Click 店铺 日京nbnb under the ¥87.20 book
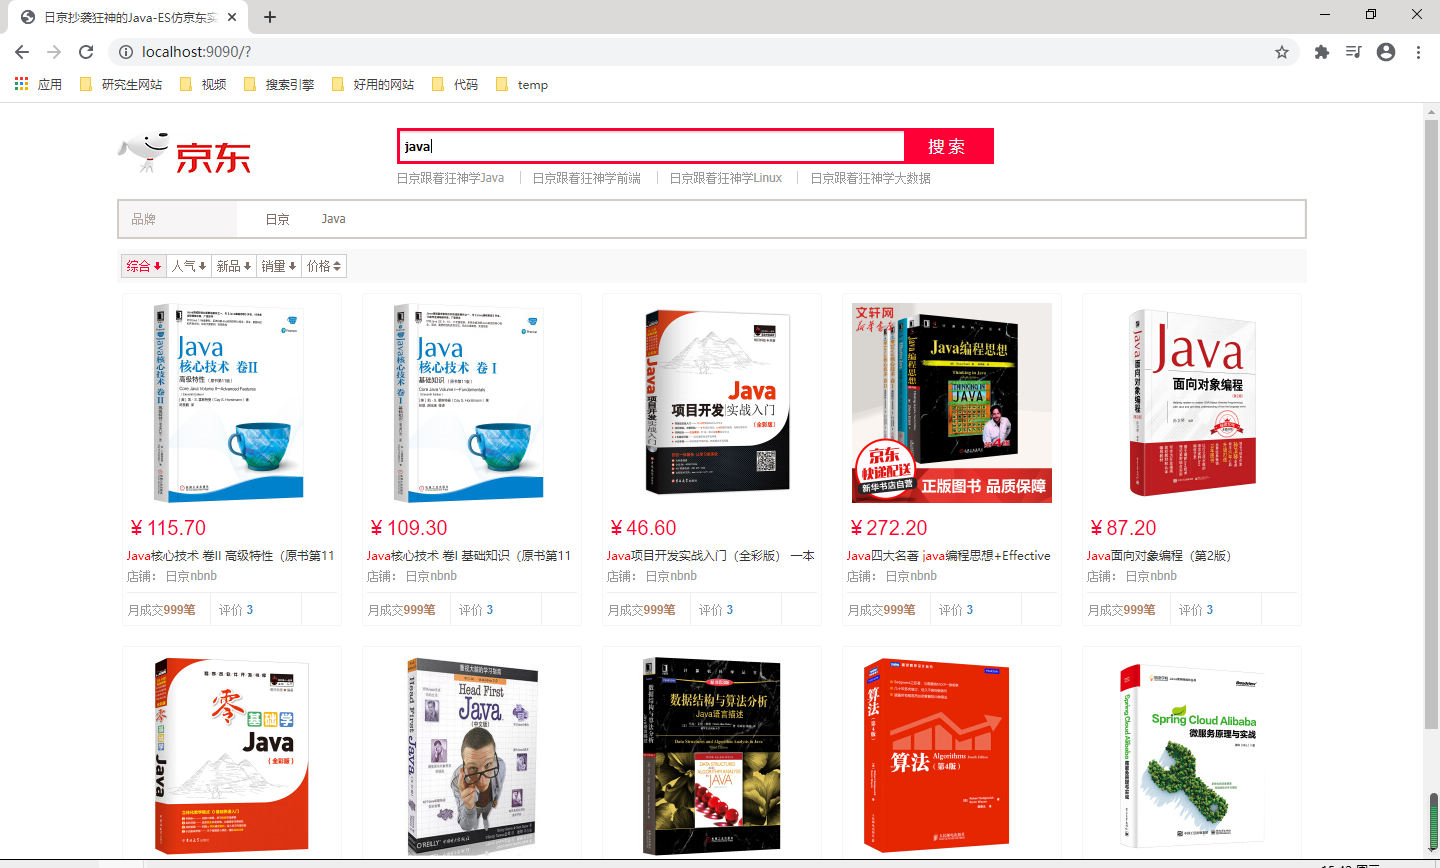The image size is (1440, 868). pyautogui.click(x=1132, y=576)
